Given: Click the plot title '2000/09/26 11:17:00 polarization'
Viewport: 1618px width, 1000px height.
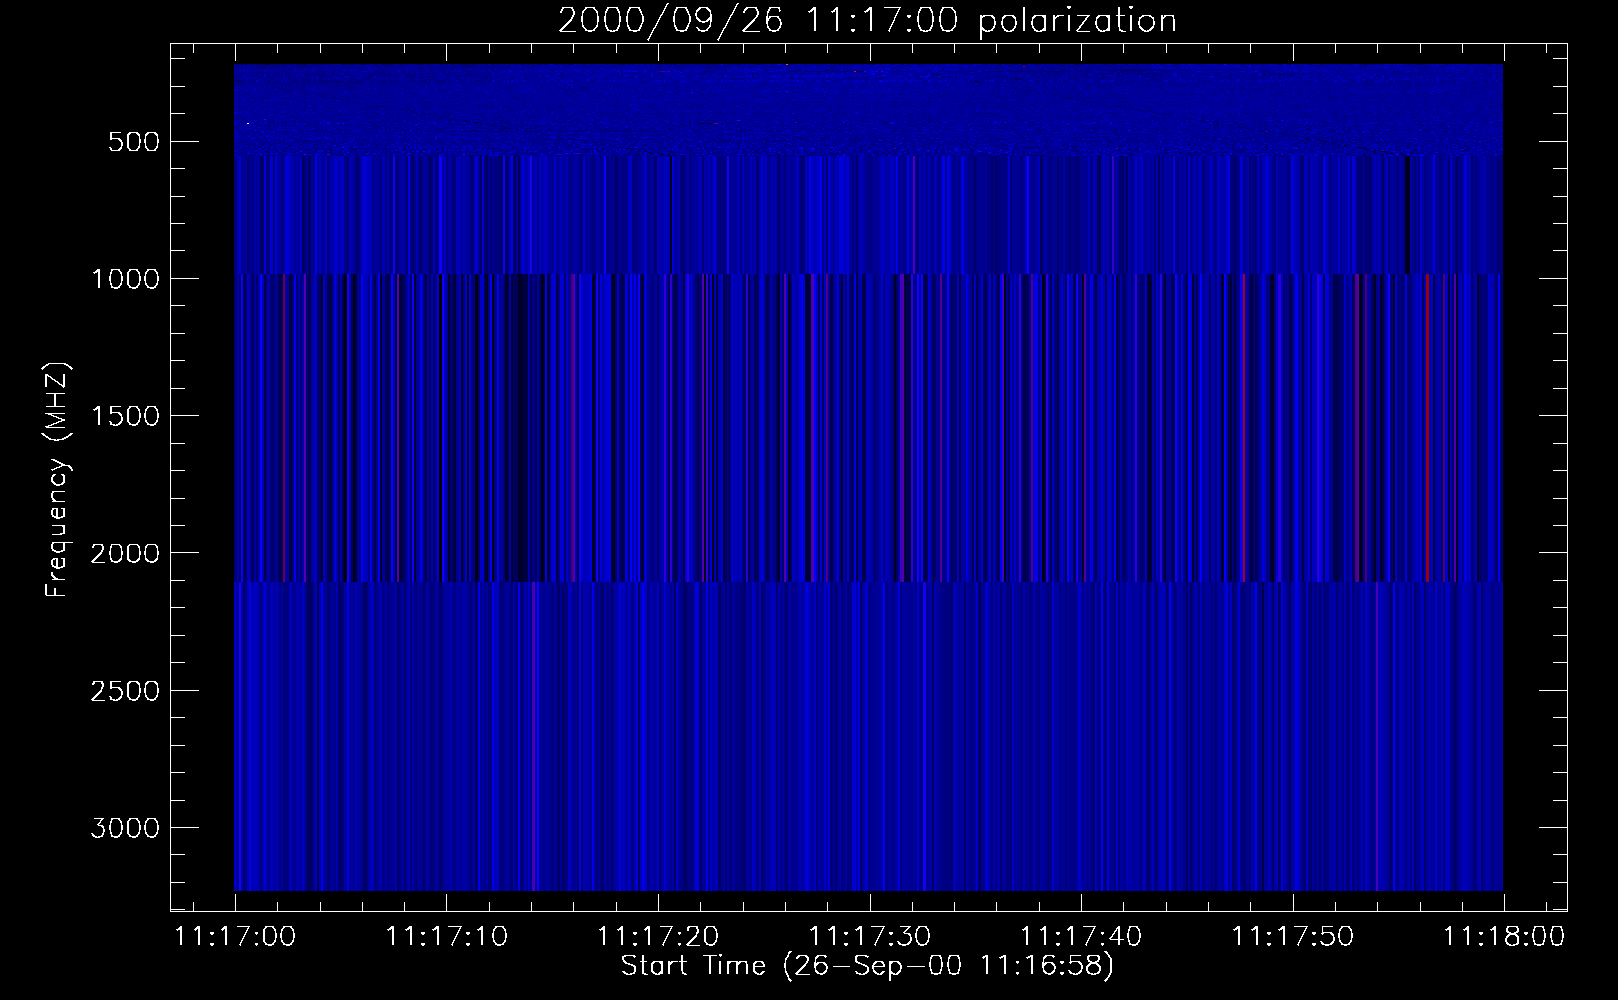Looking at the screenshot, I should pyautogui.click(x=867, y=21).
